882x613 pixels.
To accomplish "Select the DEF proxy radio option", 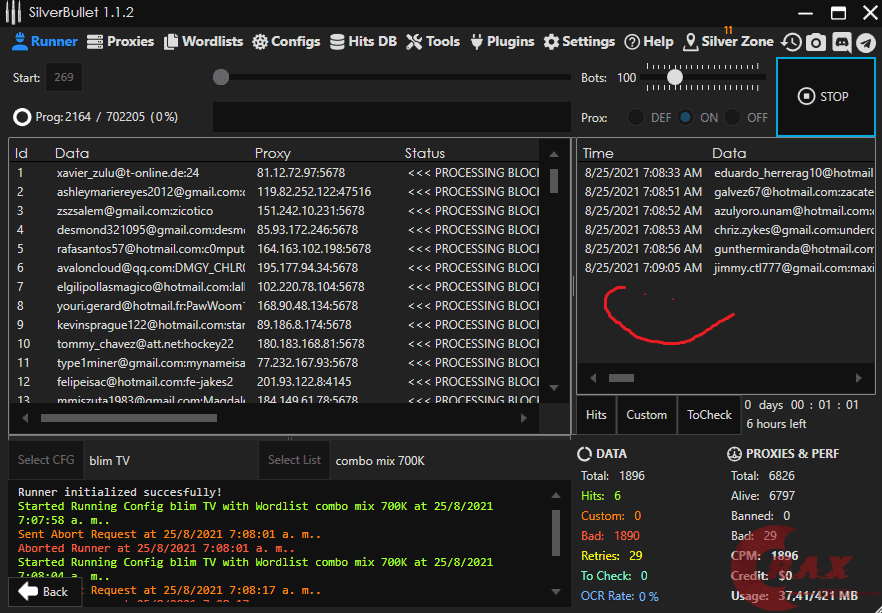I will 636,117.
